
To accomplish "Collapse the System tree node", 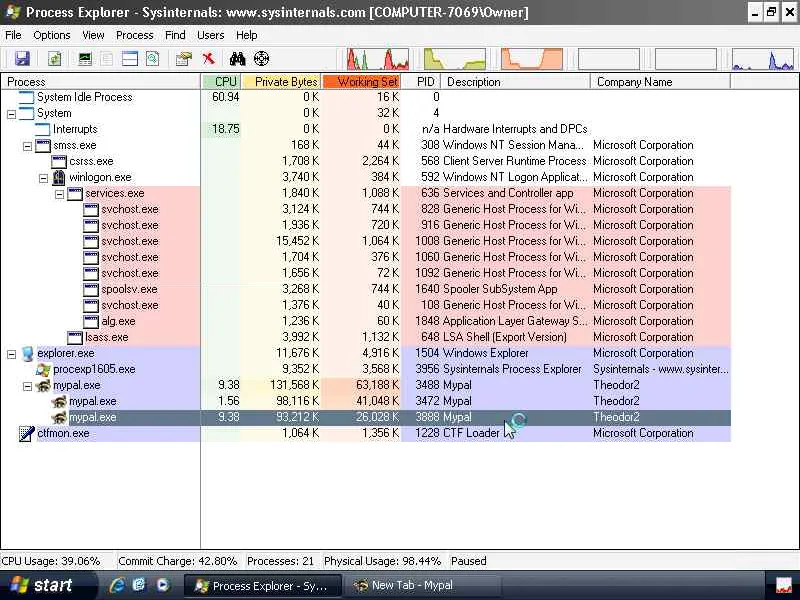I will [x=11, y=114].
